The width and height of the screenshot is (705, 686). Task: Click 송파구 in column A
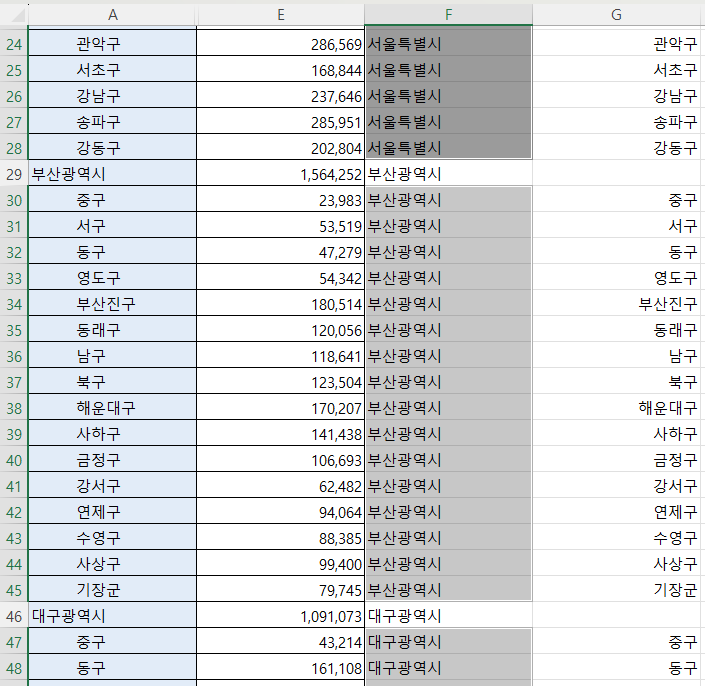coord(98,122)
